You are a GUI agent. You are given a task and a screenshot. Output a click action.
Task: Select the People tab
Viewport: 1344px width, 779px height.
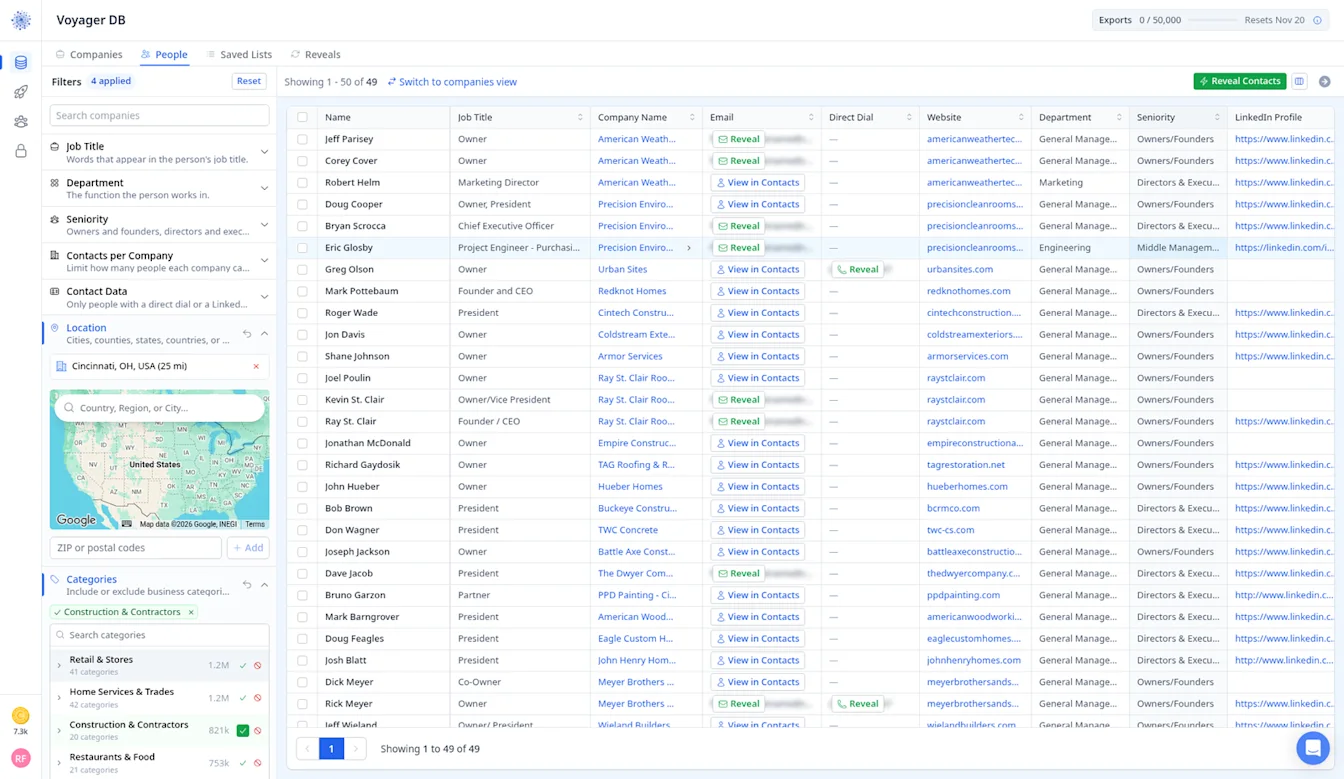tap(164, 55)
